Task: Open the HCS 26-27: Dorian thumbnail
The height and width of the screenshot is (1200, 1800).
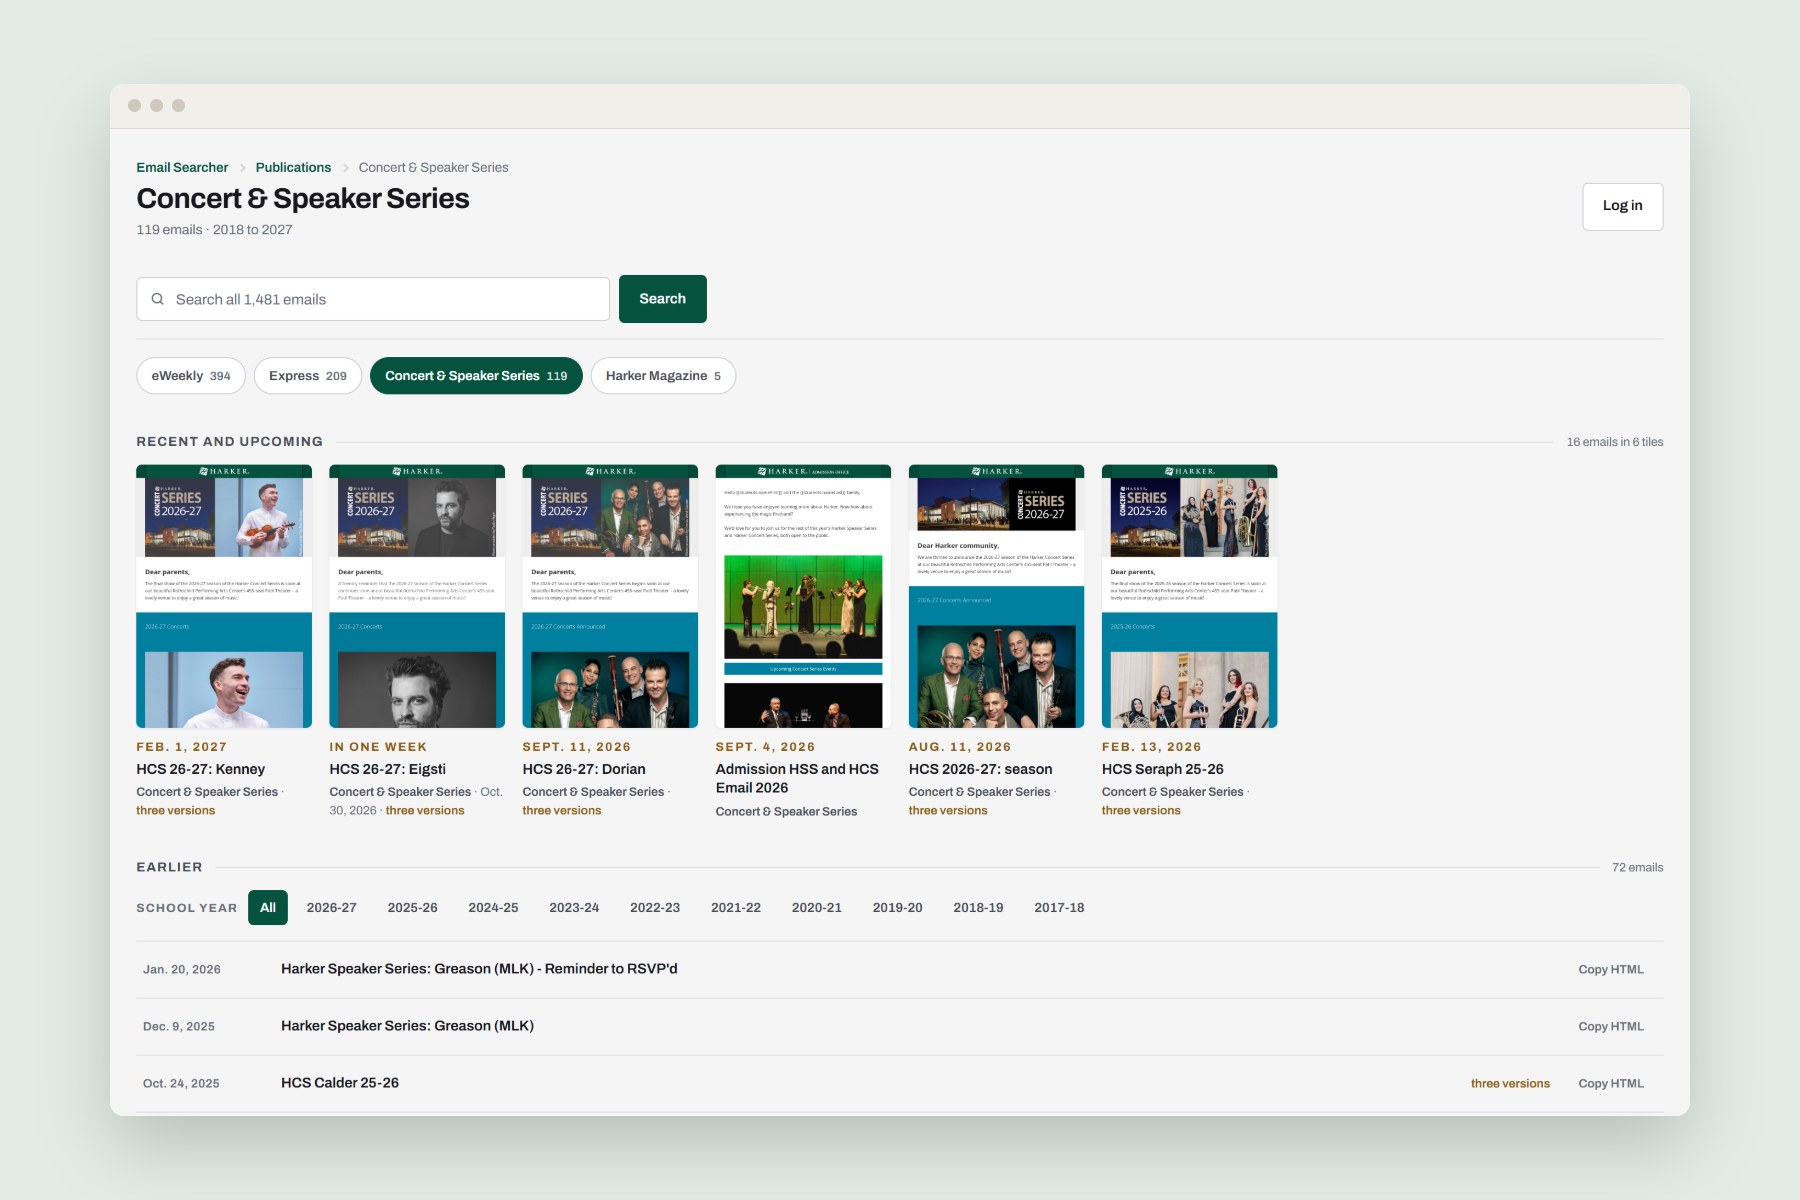Action: tap(610, 596)
